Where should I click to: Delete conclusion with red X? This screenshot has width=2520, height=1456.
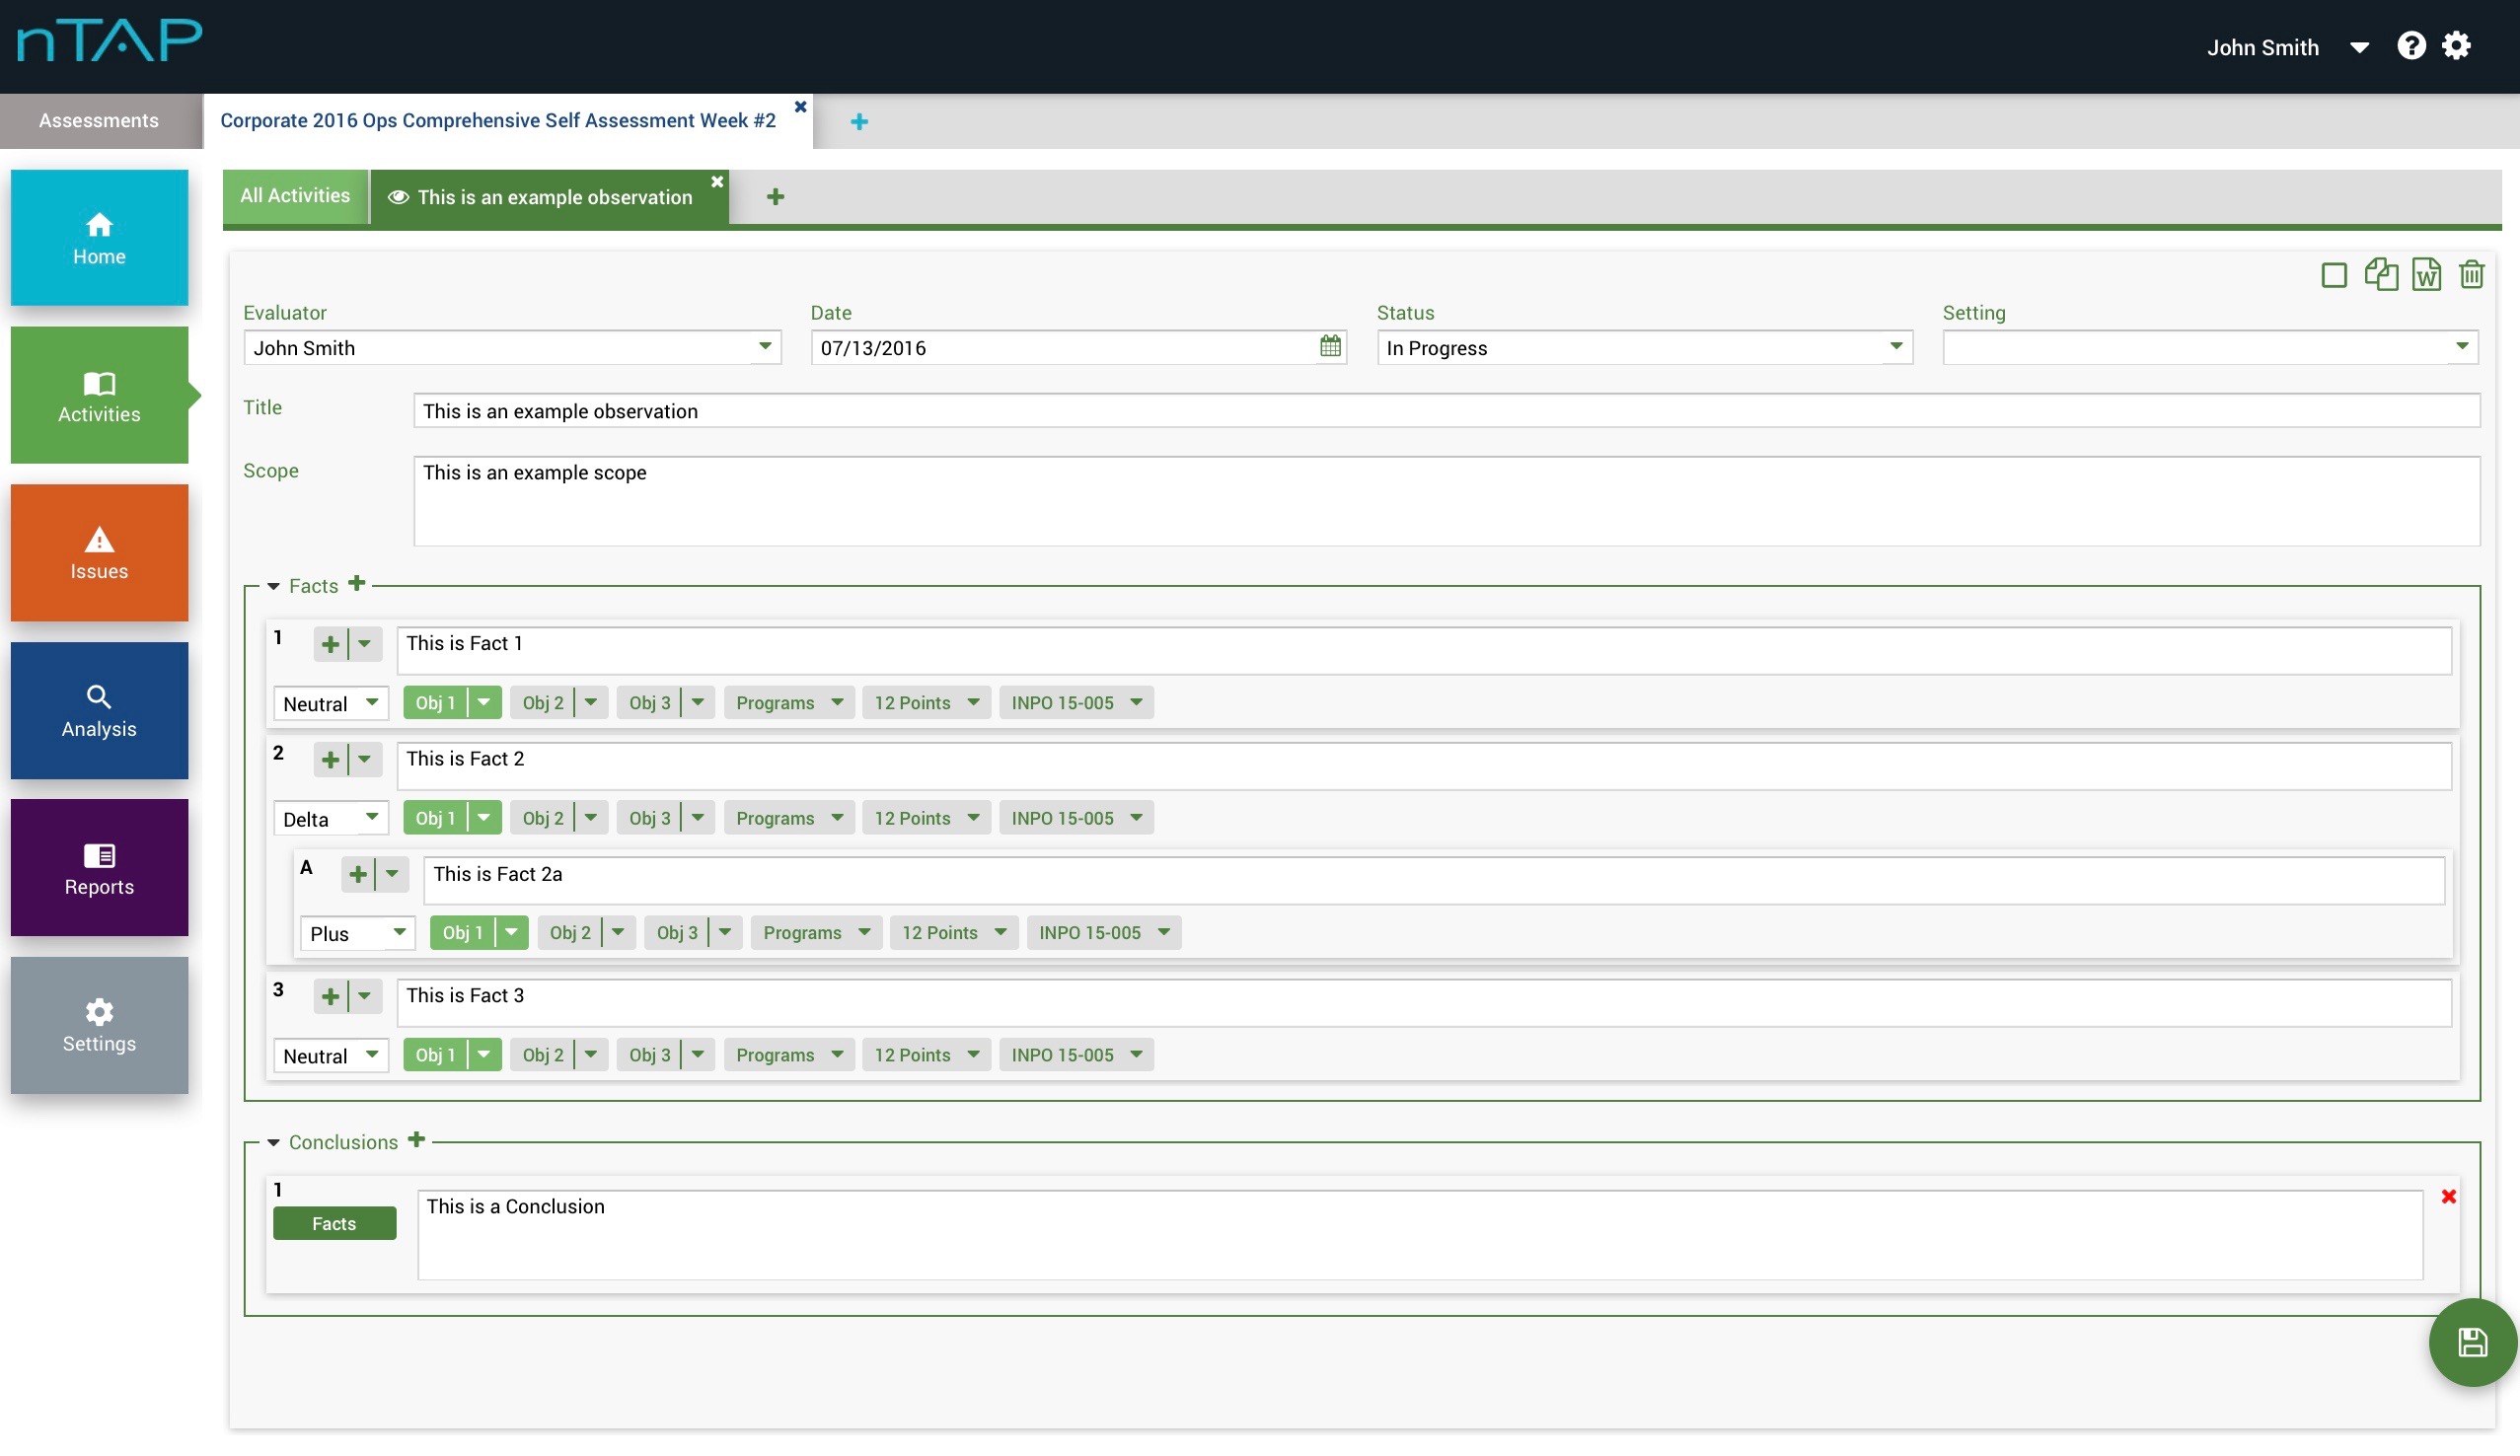pos(2448,1197)
